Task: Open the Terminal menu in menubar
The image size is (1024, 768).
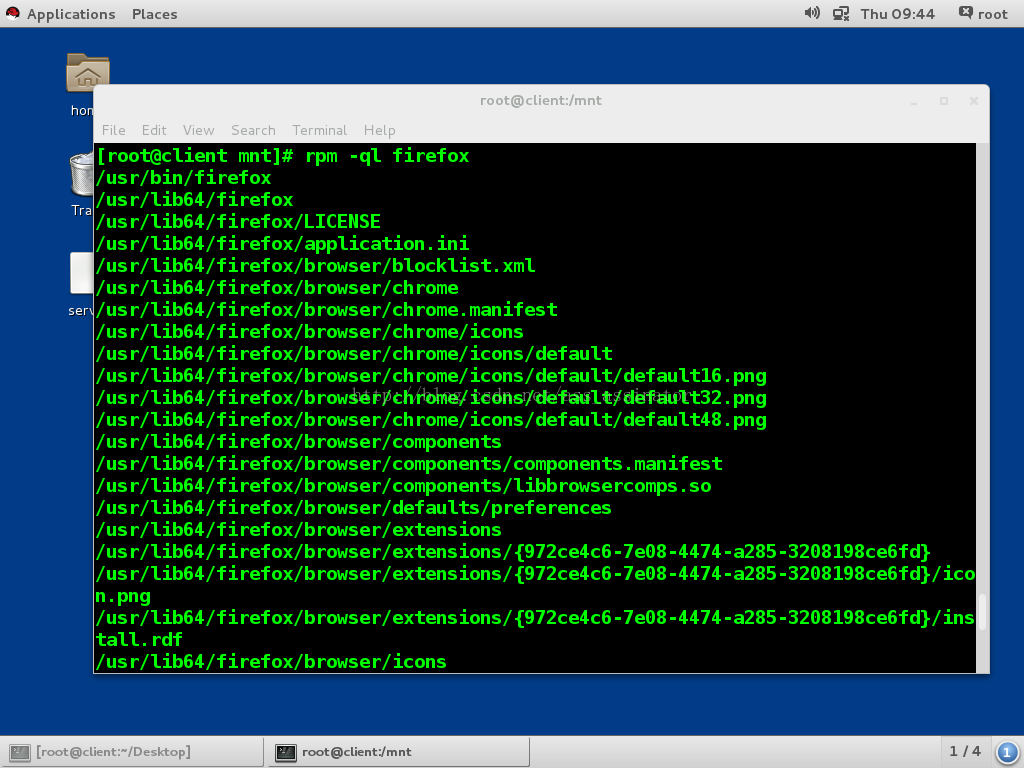Action: coord(319,130)
